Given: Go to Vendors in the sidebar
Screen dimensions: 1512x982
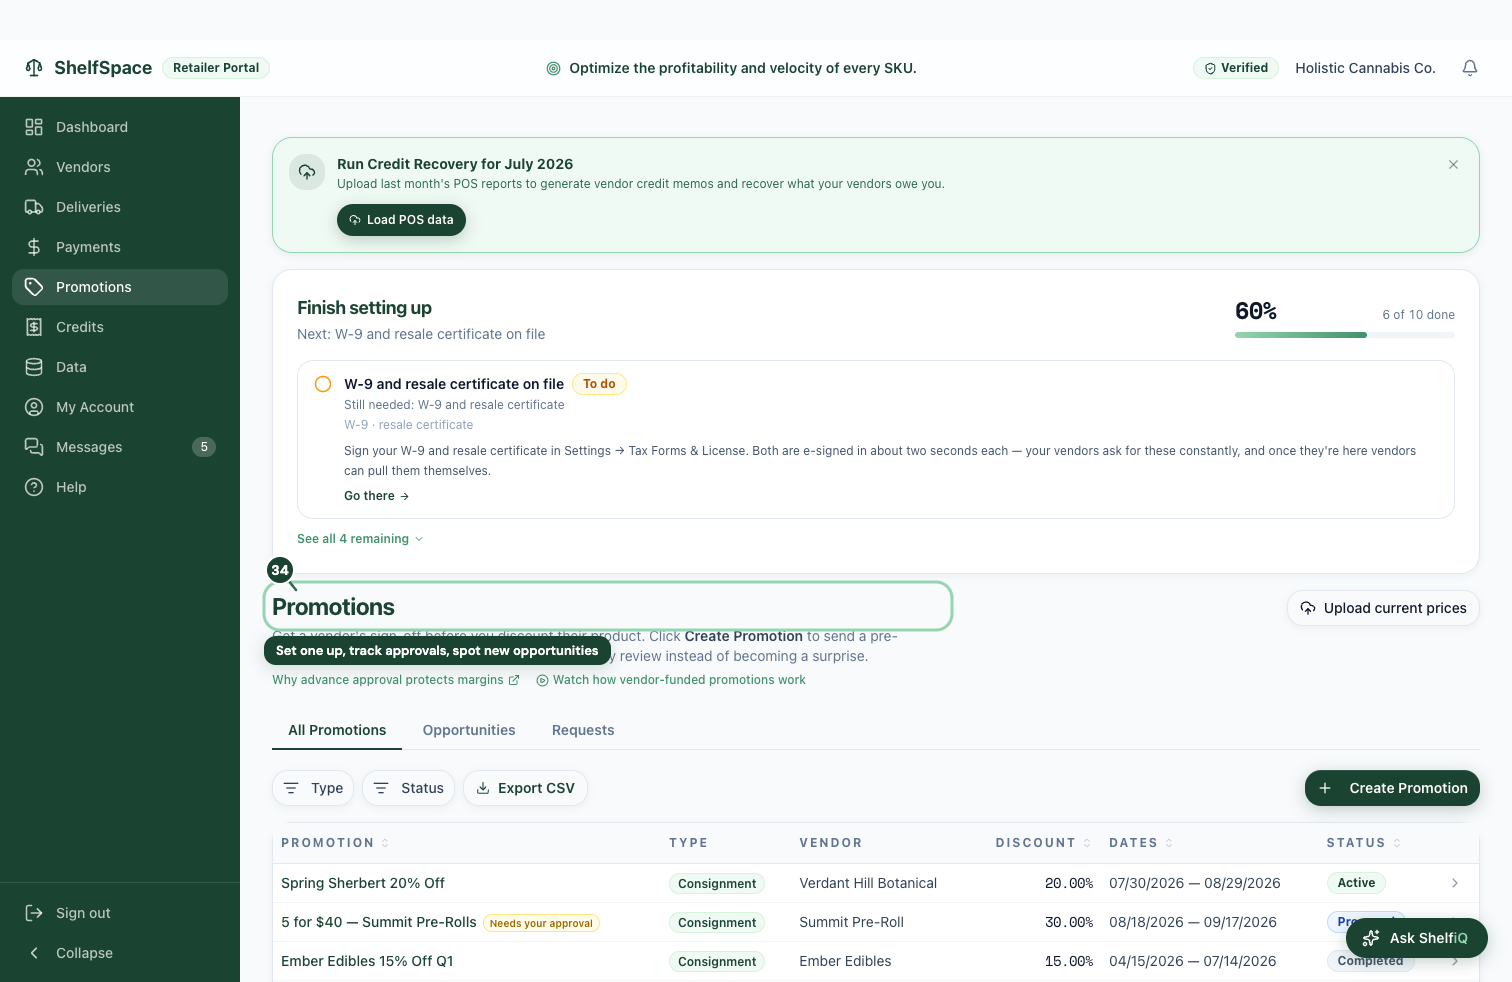Looking at the screenshot, I should pyautogui.click(x=120, y=167).
